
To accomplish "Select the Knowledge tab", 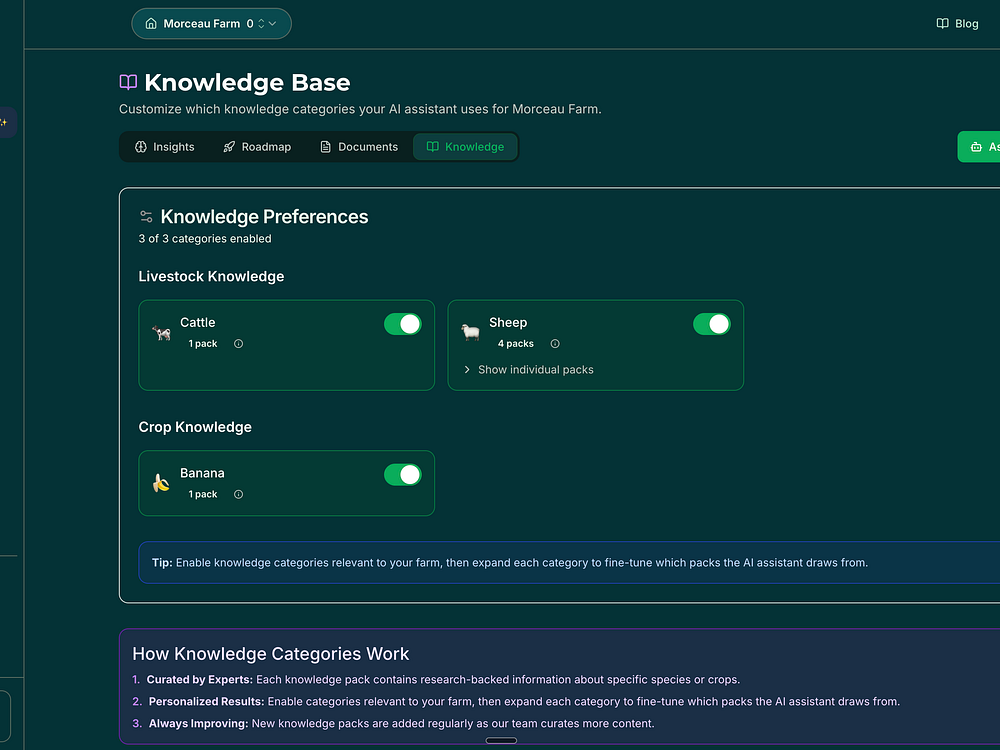I will point(466,147).
